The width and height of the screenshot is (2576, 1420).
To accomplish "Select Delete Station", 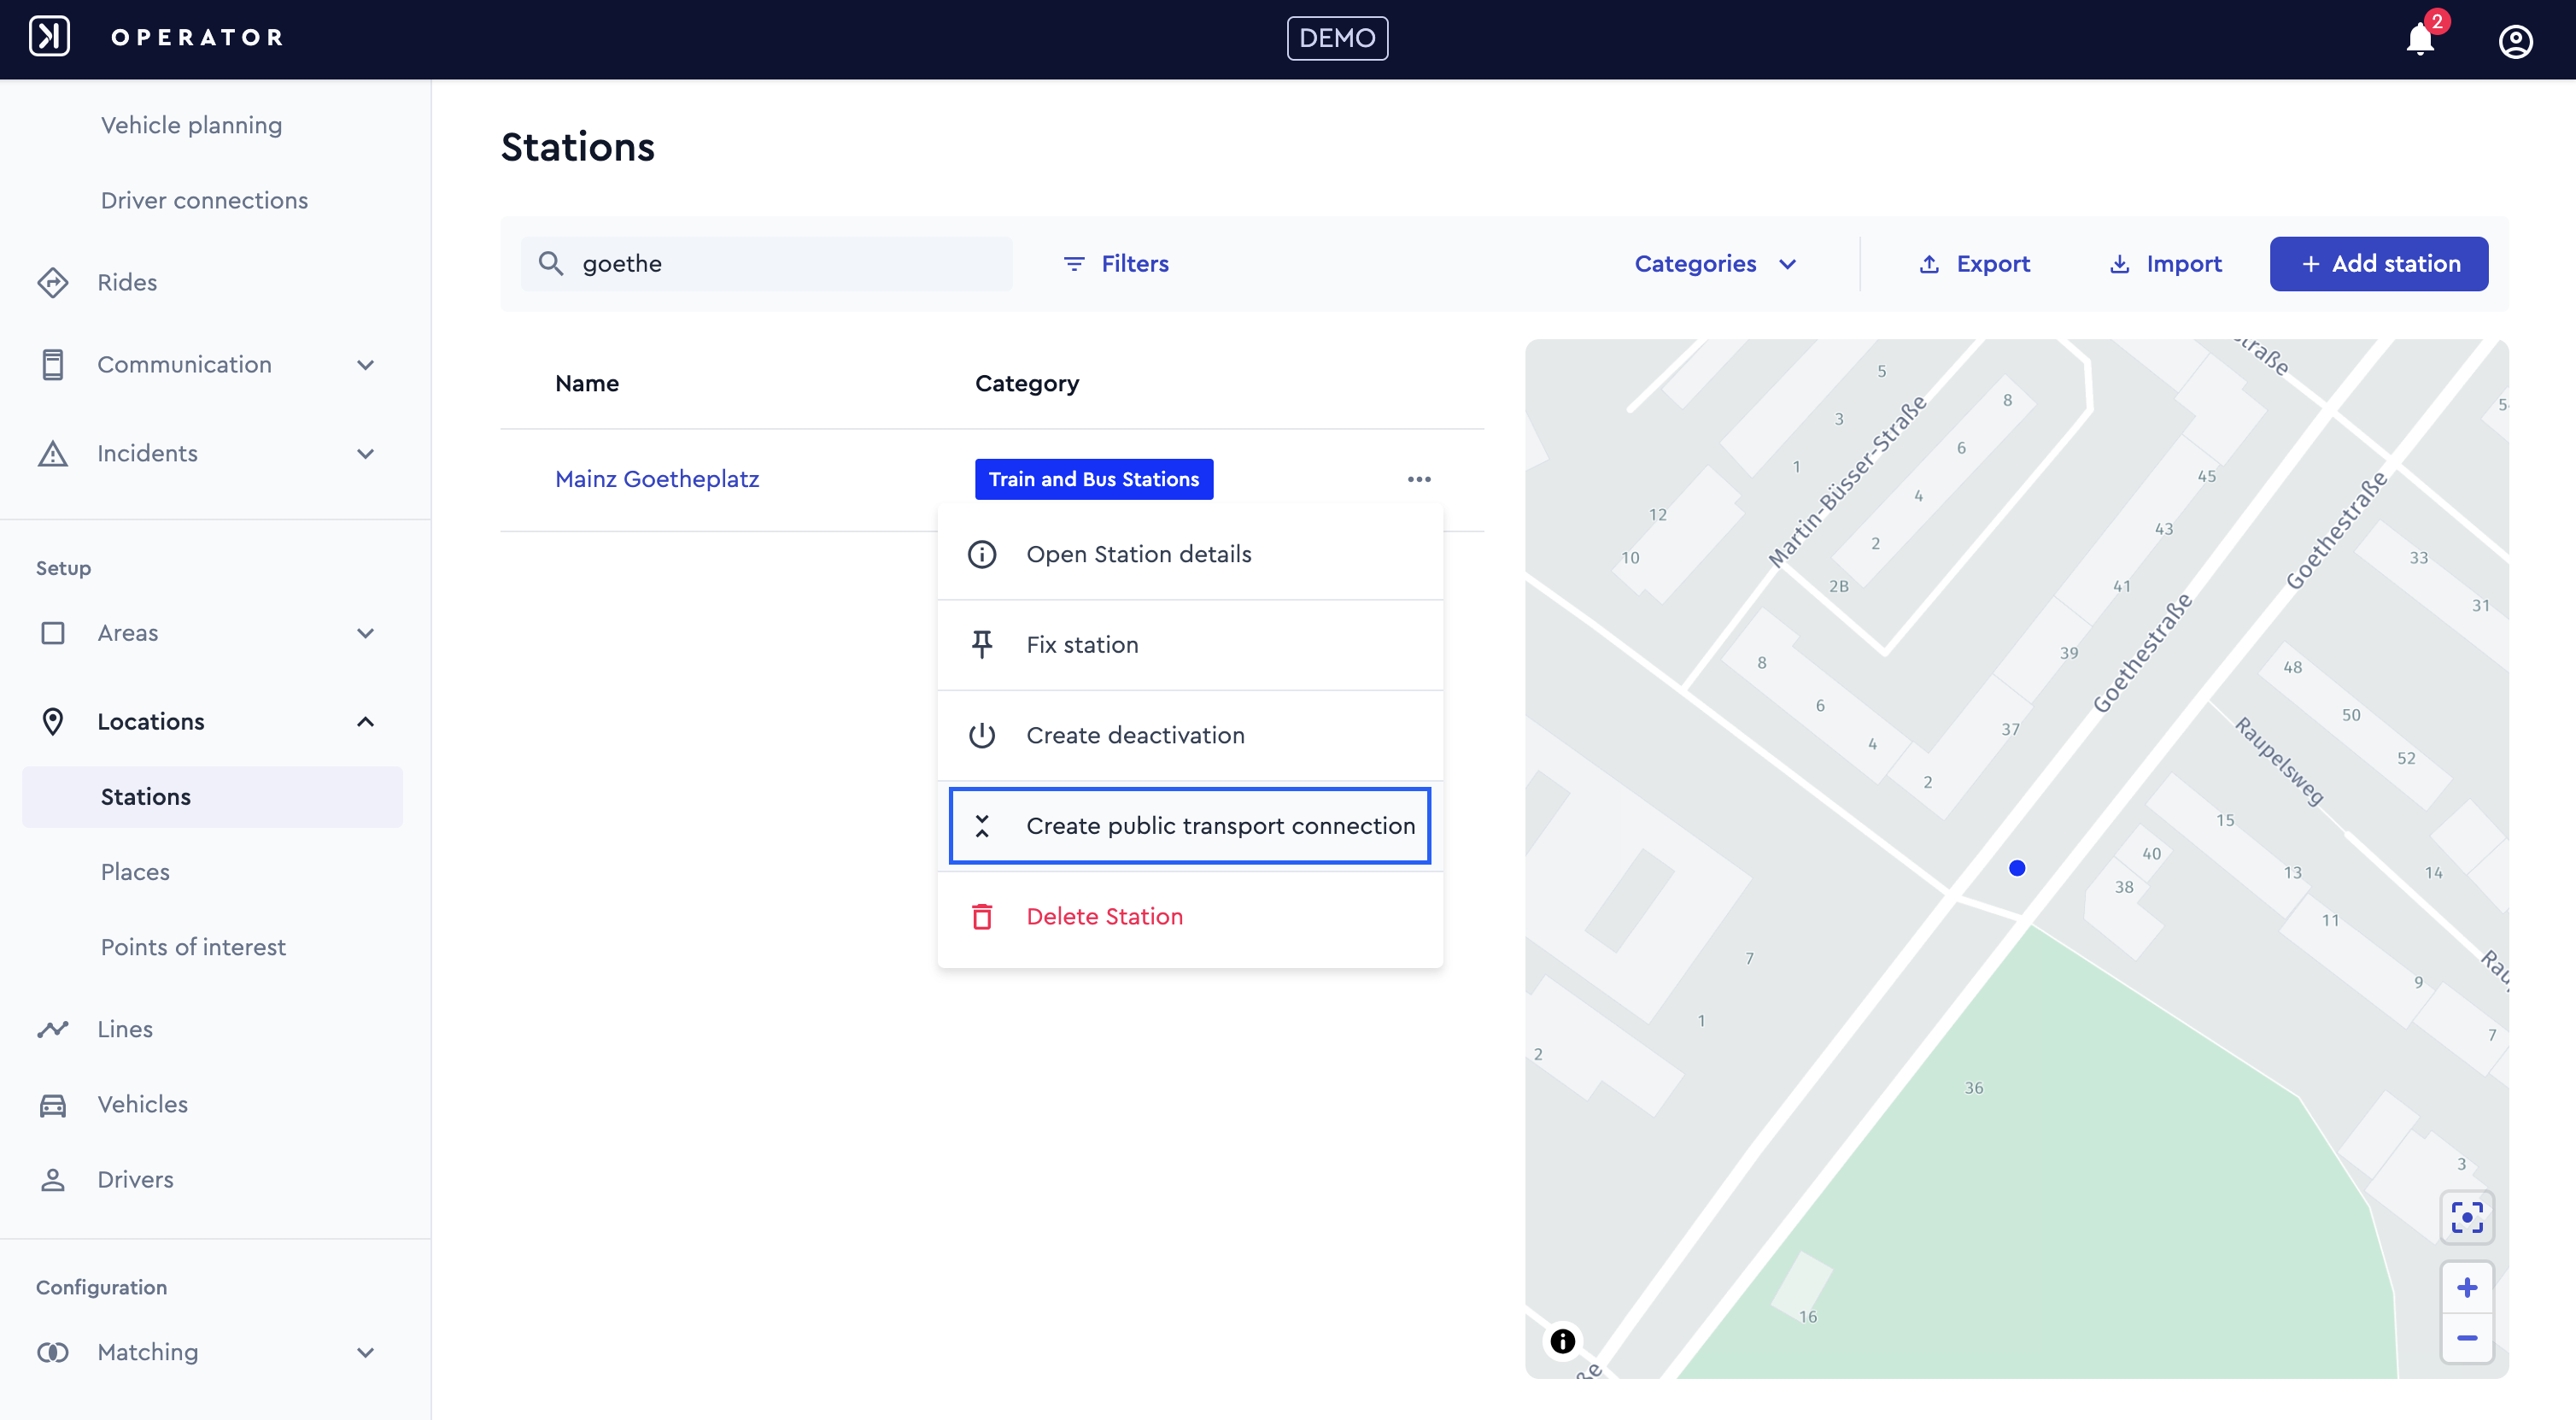I will (1190, 916).
